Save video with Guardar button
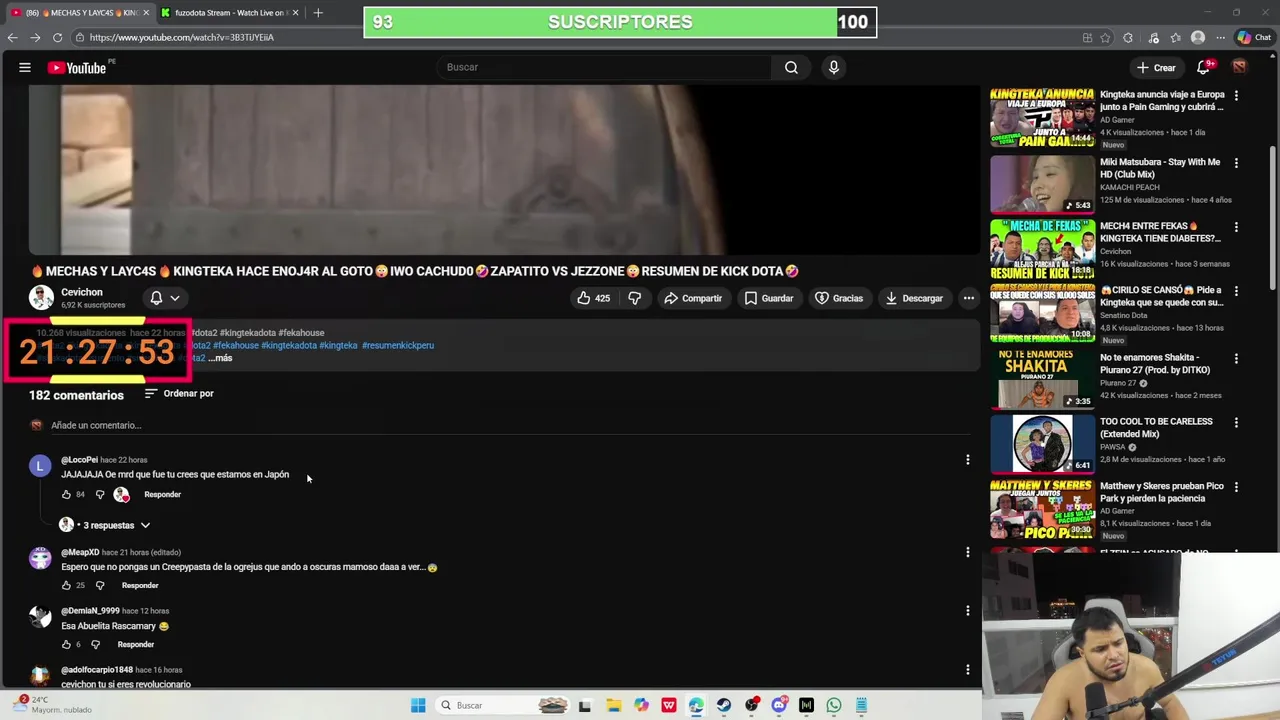Screen dimensions: 1280x720 (x=768, y=298)
